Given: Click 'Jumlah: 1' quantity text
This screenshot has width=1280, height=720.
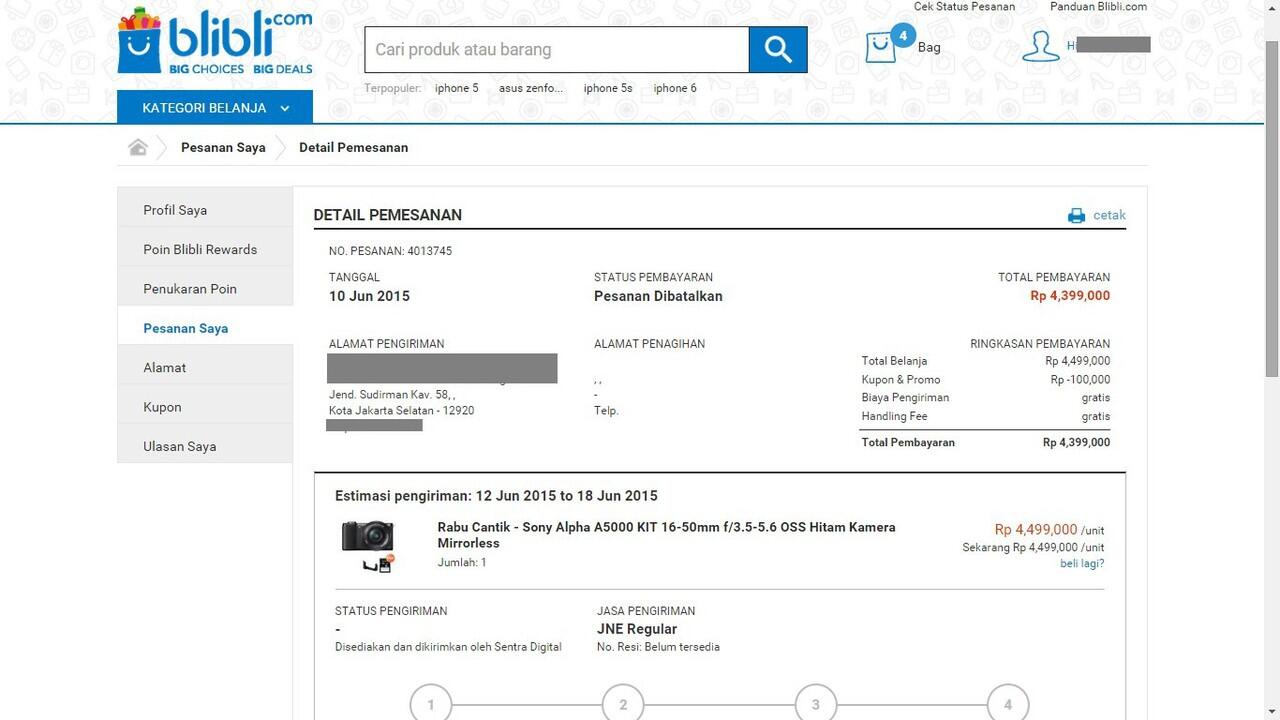Looking at the screenshot, I should (462, 563).
